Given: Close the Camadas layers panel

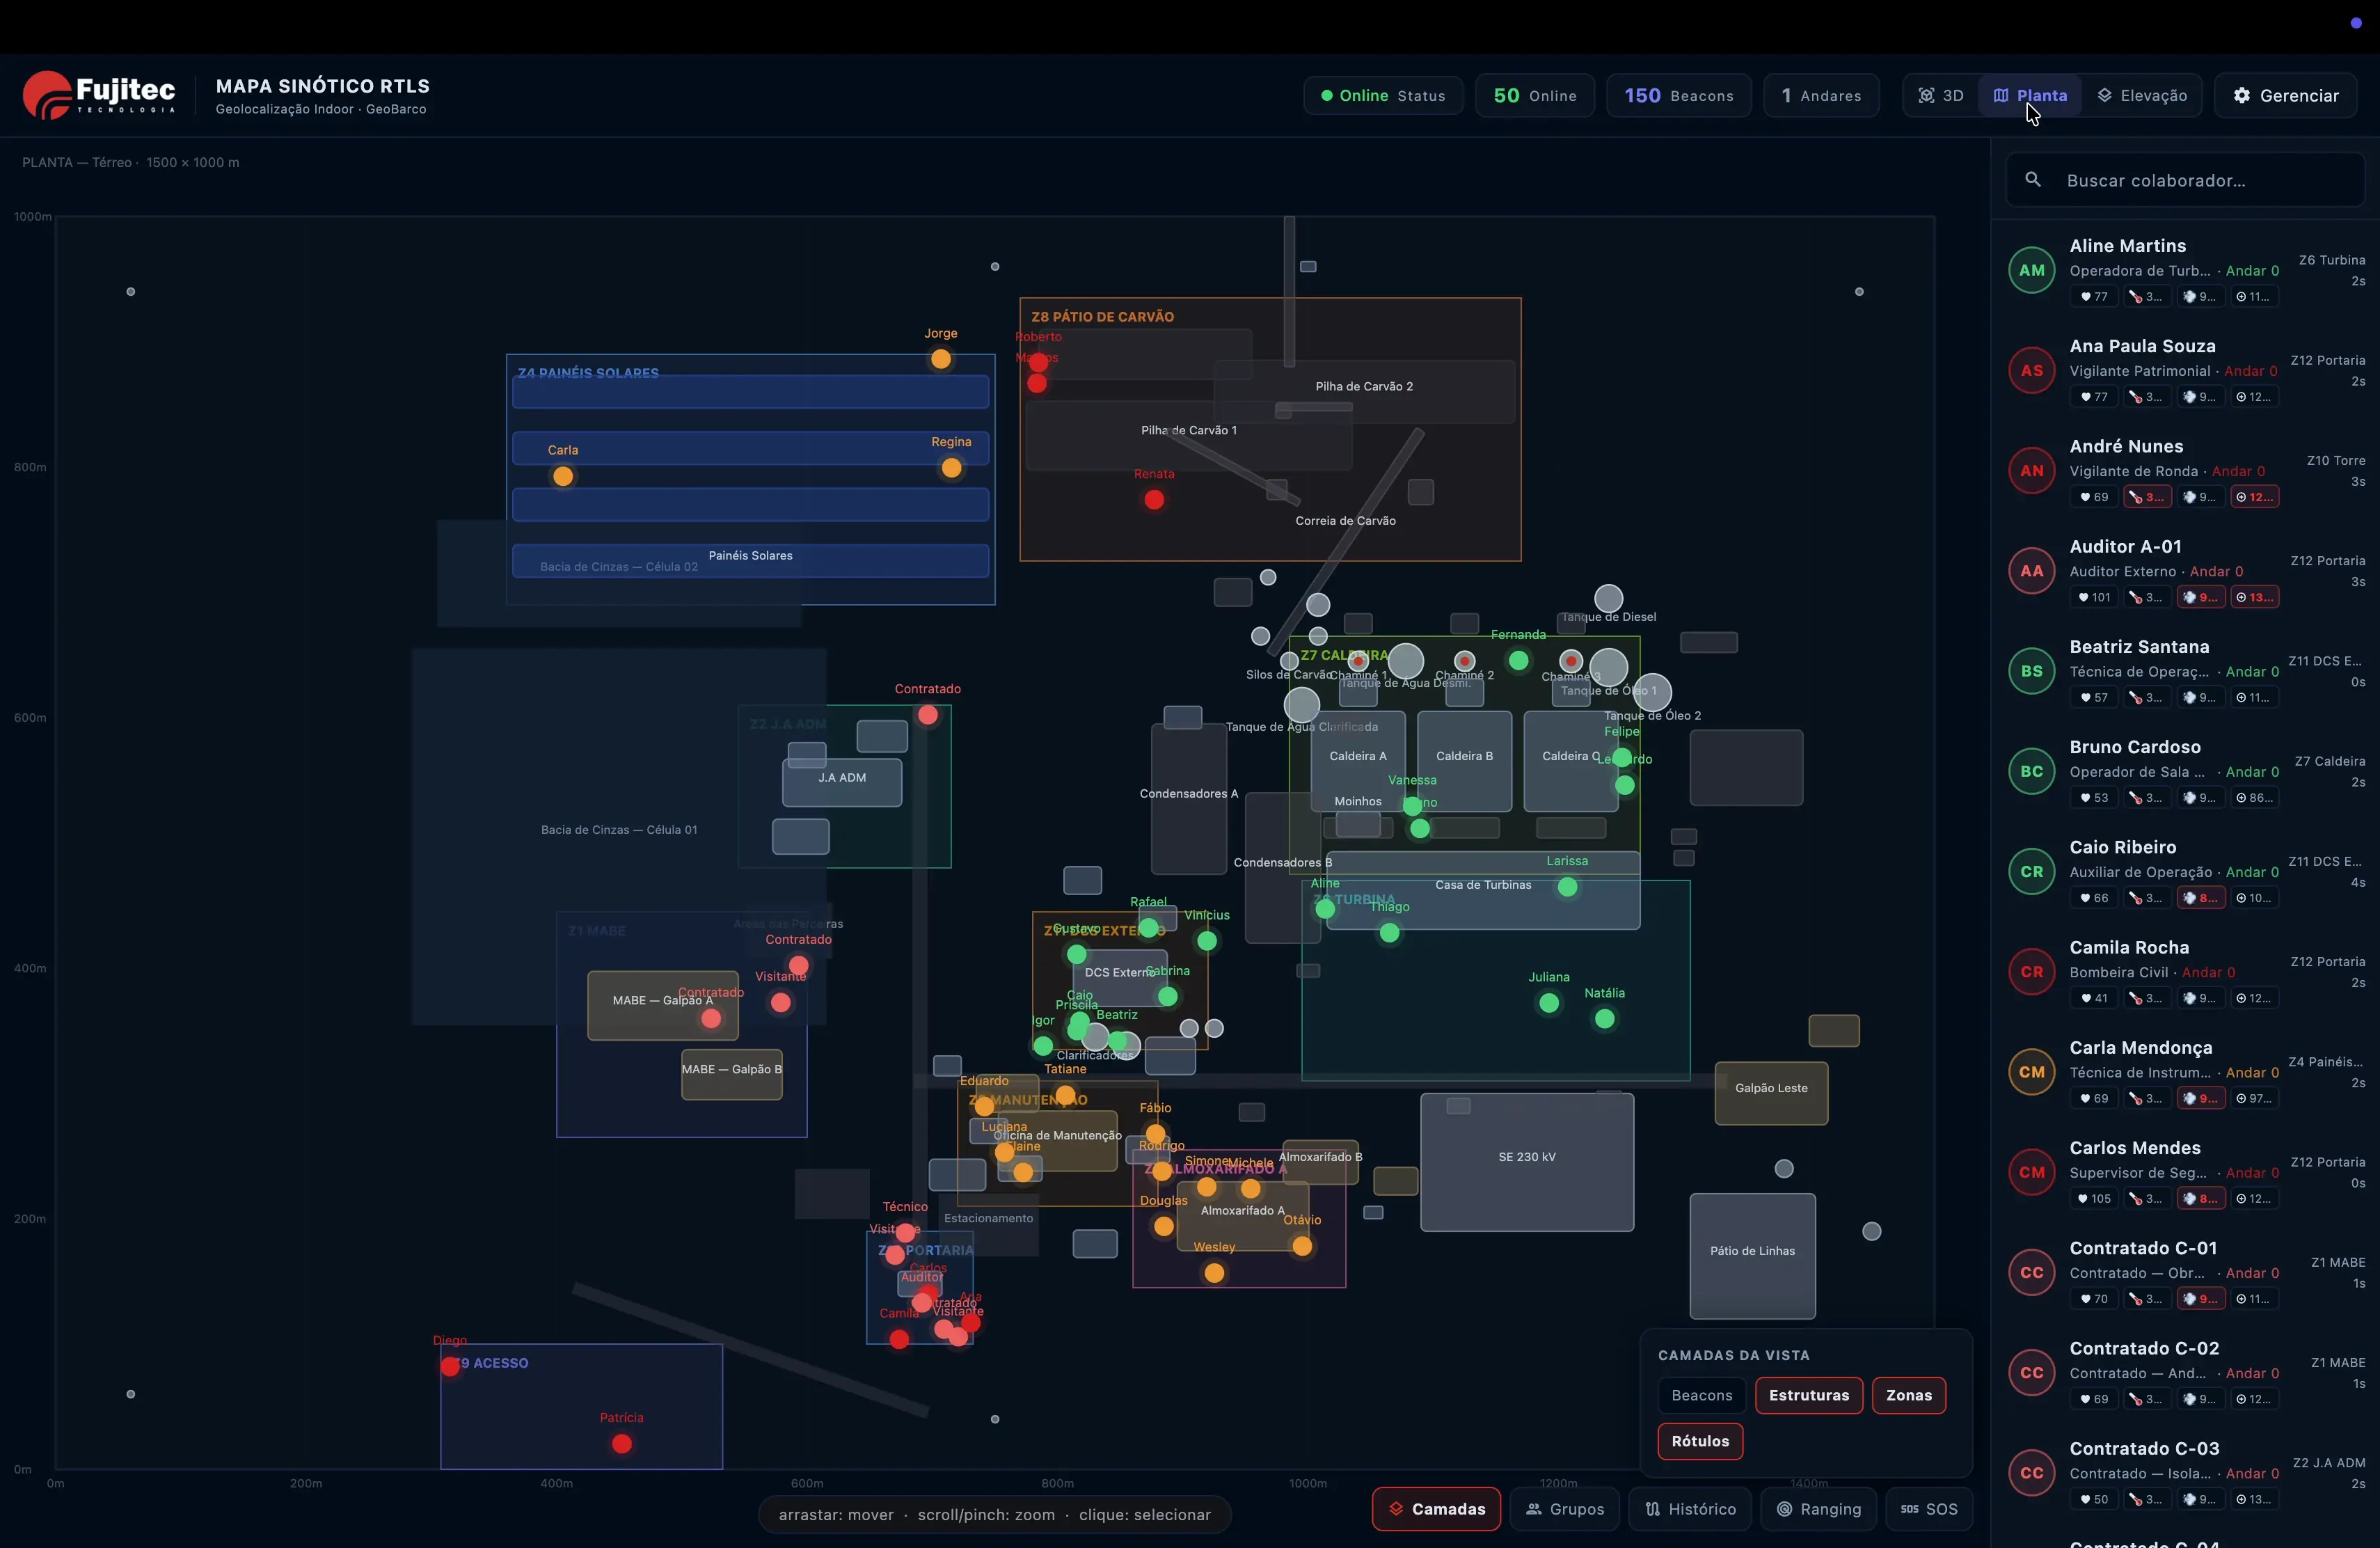Looking at the screenshot, I should [1436, 1509].
